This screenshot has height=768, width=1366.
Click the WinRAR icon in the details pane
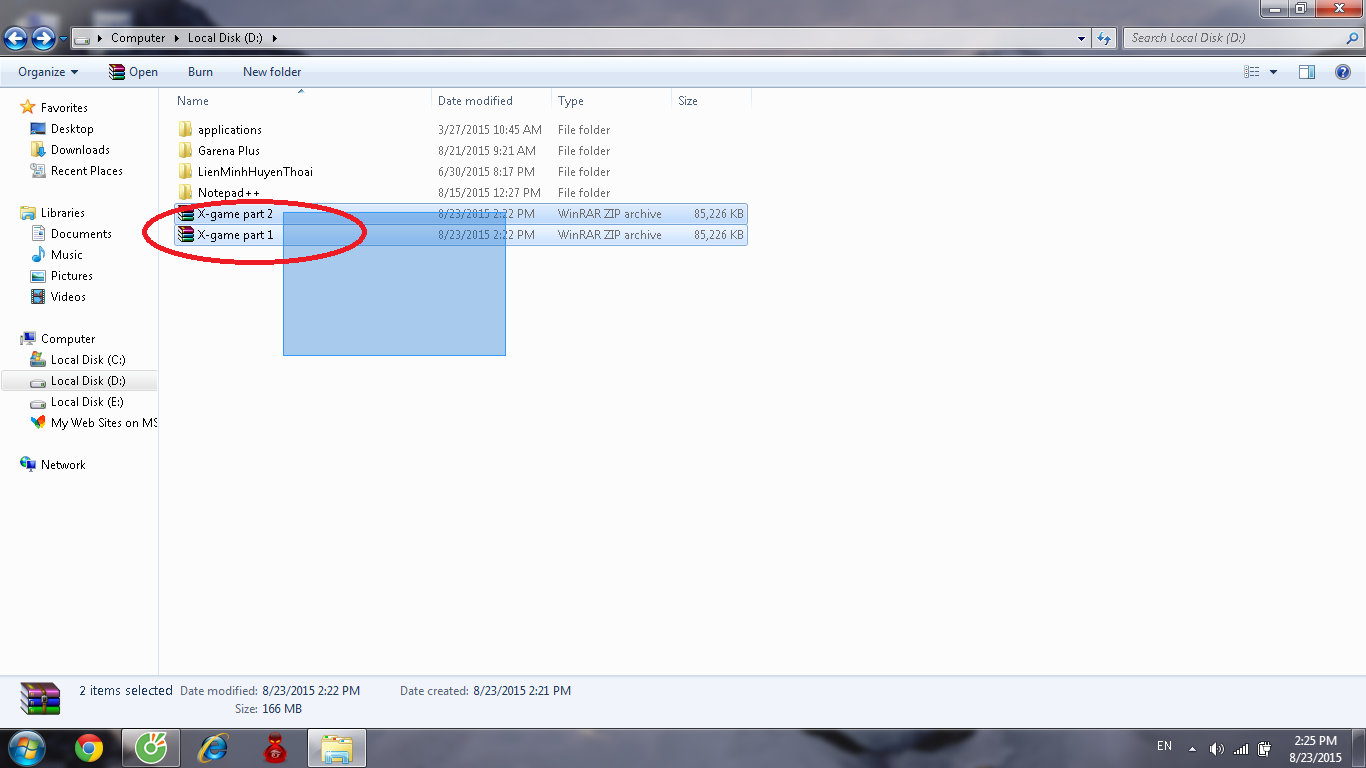tap(38, 698)
